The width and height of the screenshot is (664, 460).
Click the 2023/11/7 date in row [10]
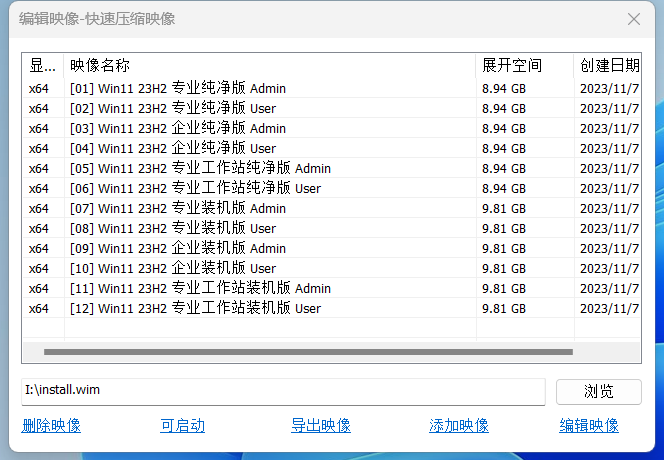tap(609, 269)
